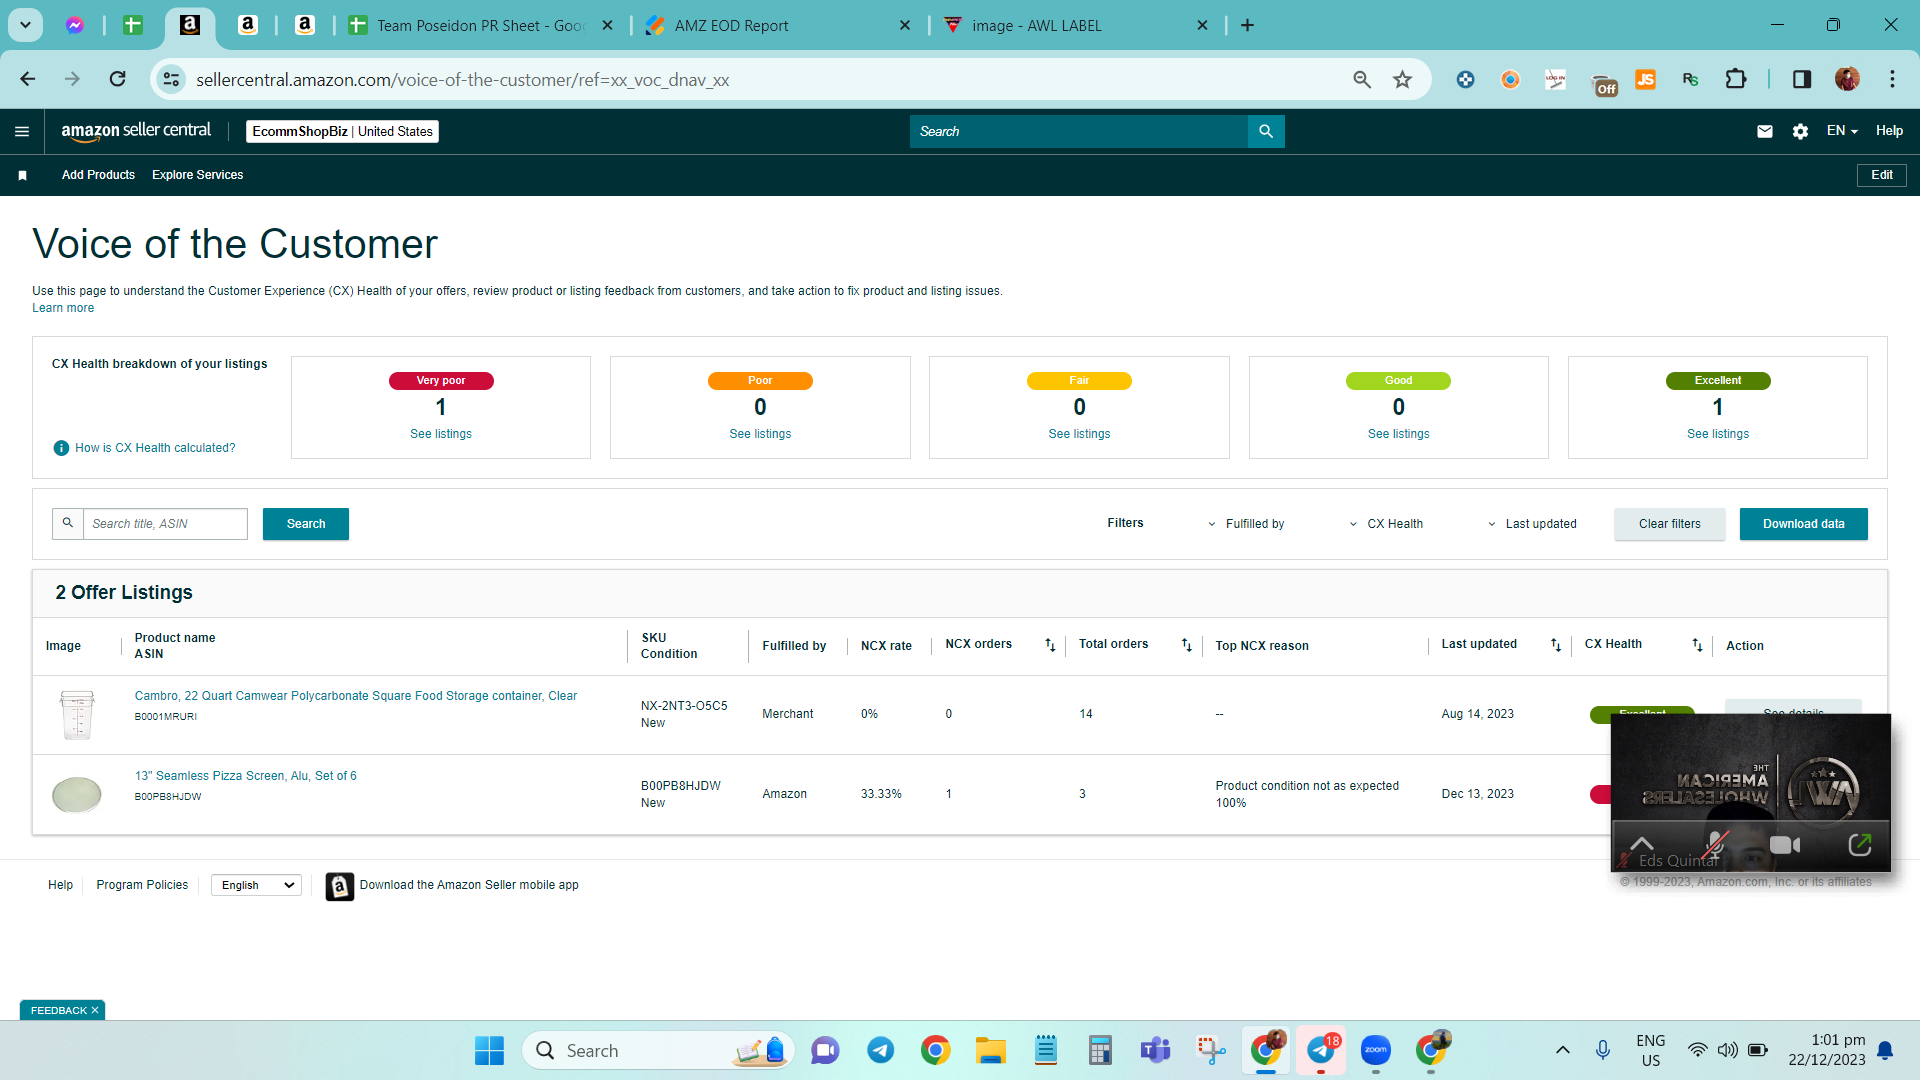This screenshot has width=1920, height=1080.
Task: Open How is CX Health calculated link
Action: [x=155, y=448]
